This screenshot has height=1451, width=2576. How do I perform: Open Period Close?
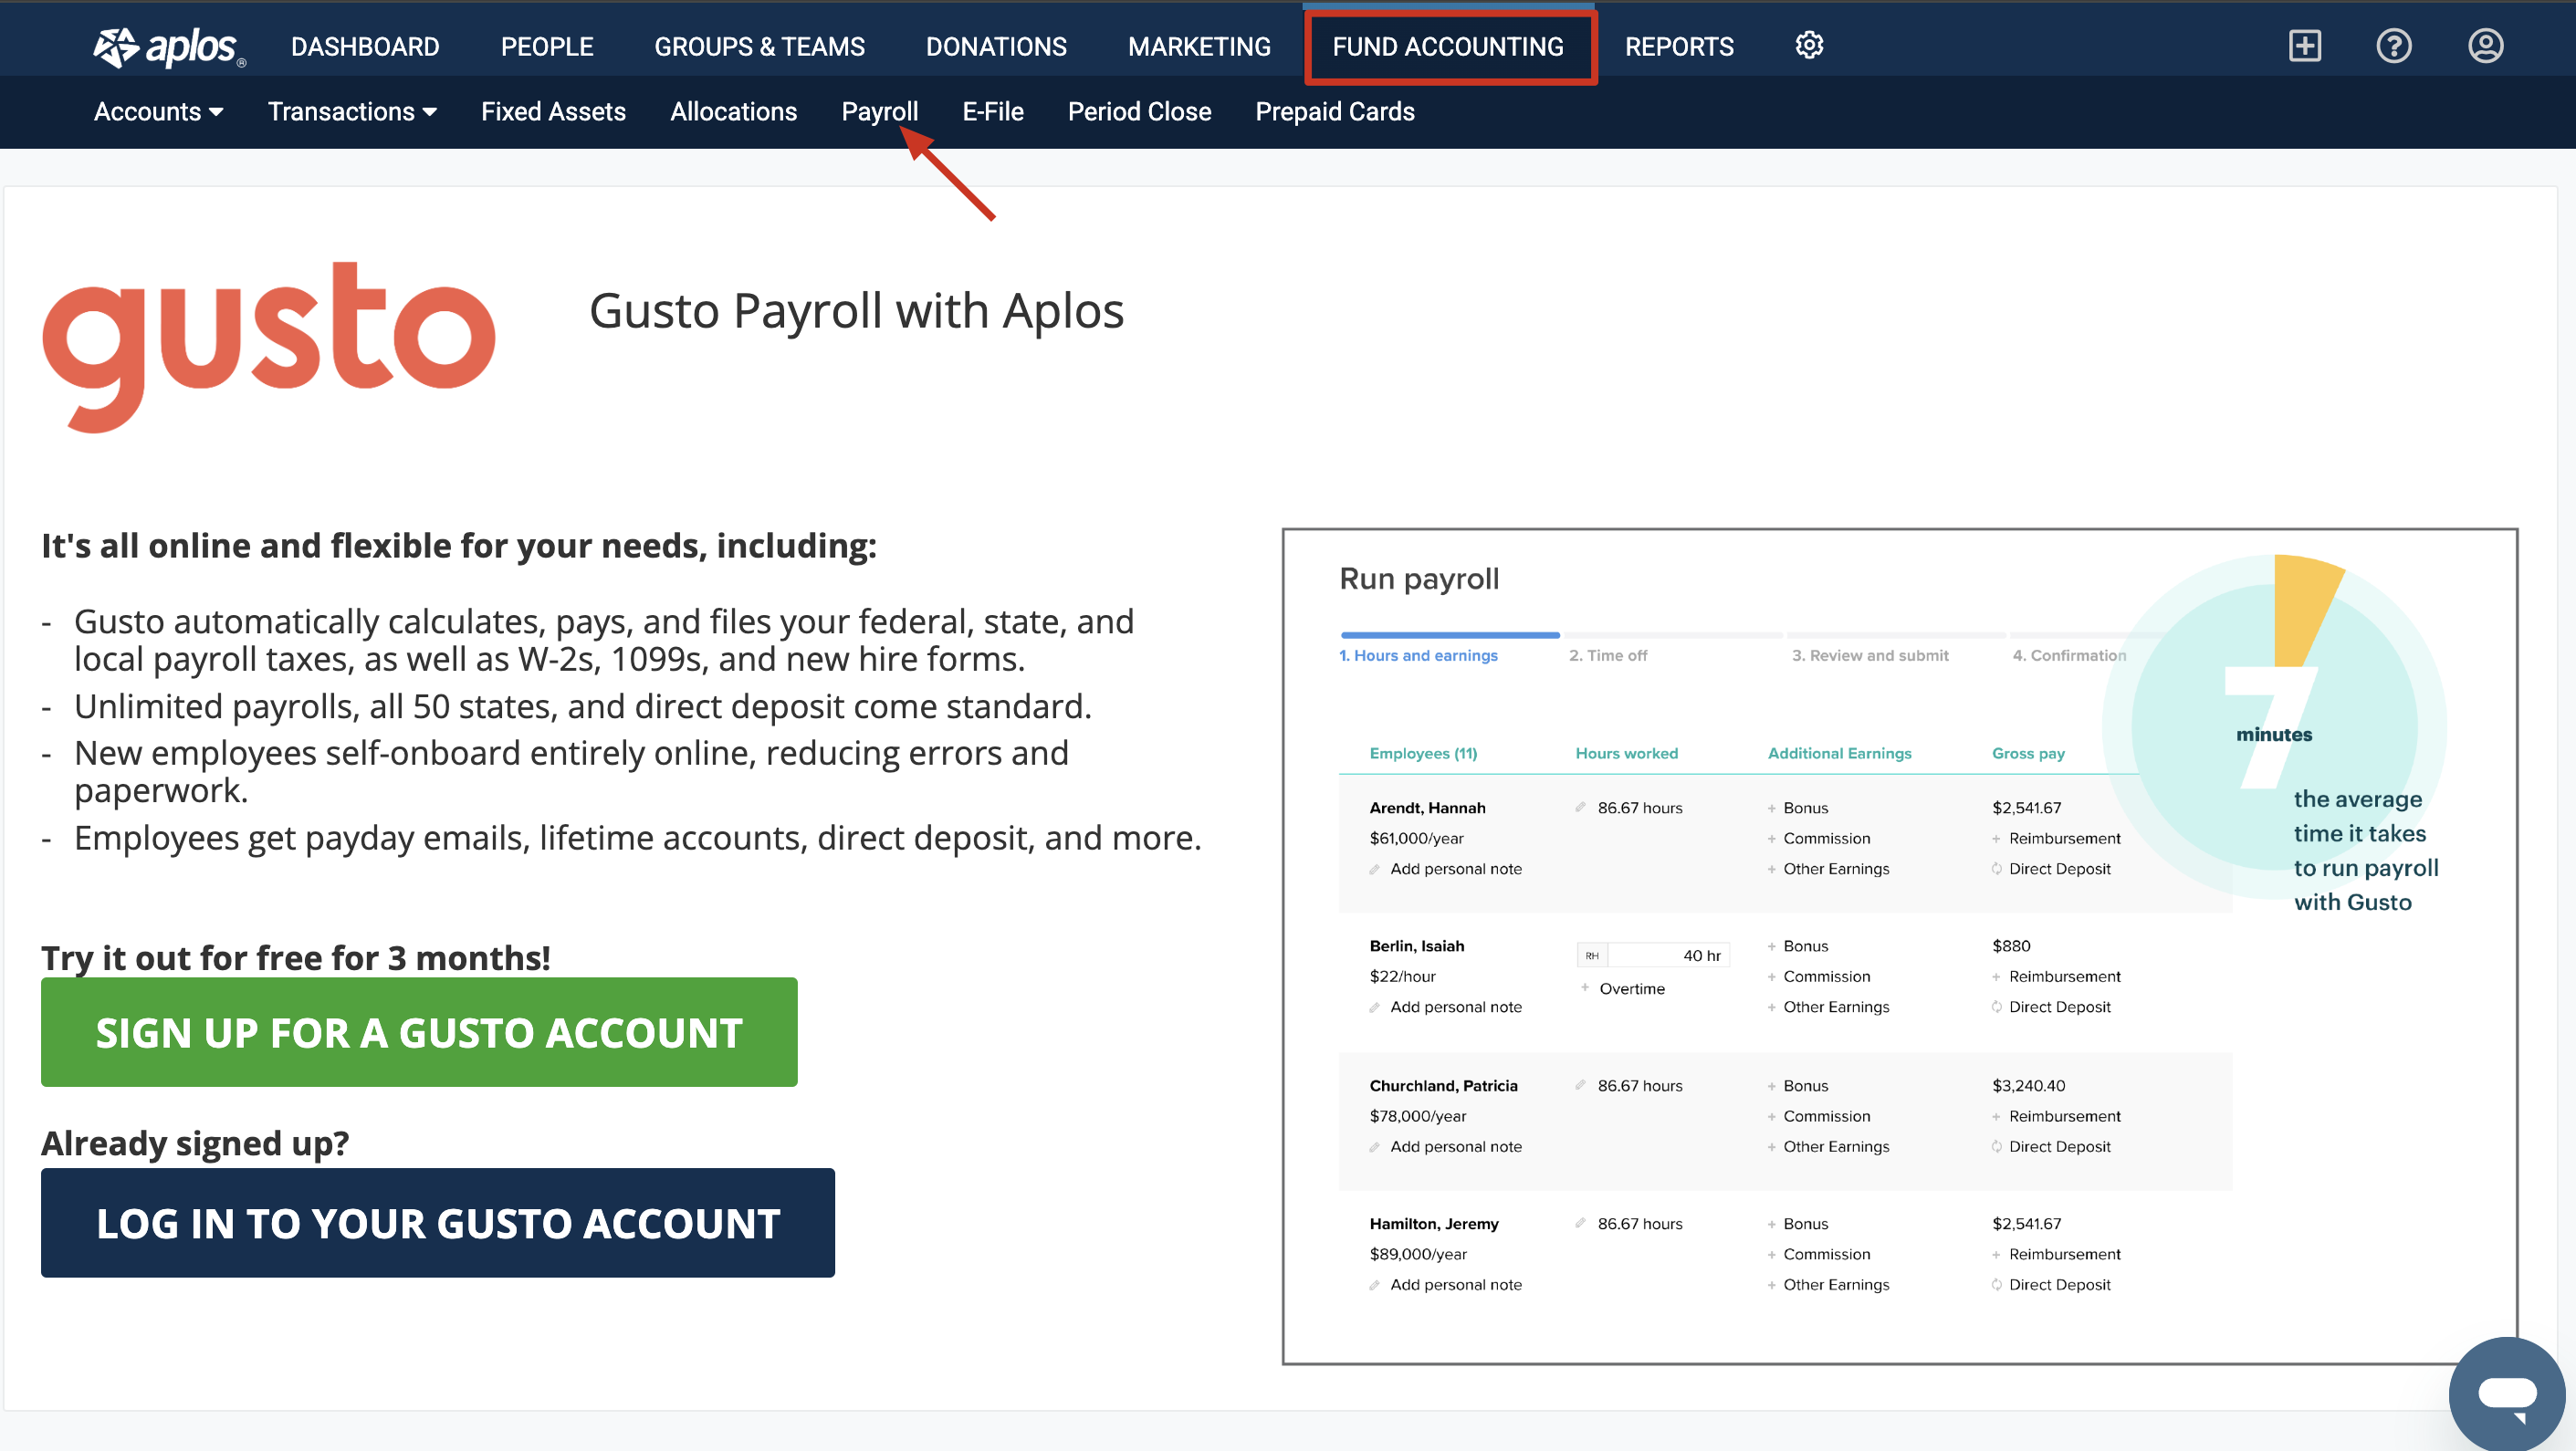click(x=1139, y=111)
